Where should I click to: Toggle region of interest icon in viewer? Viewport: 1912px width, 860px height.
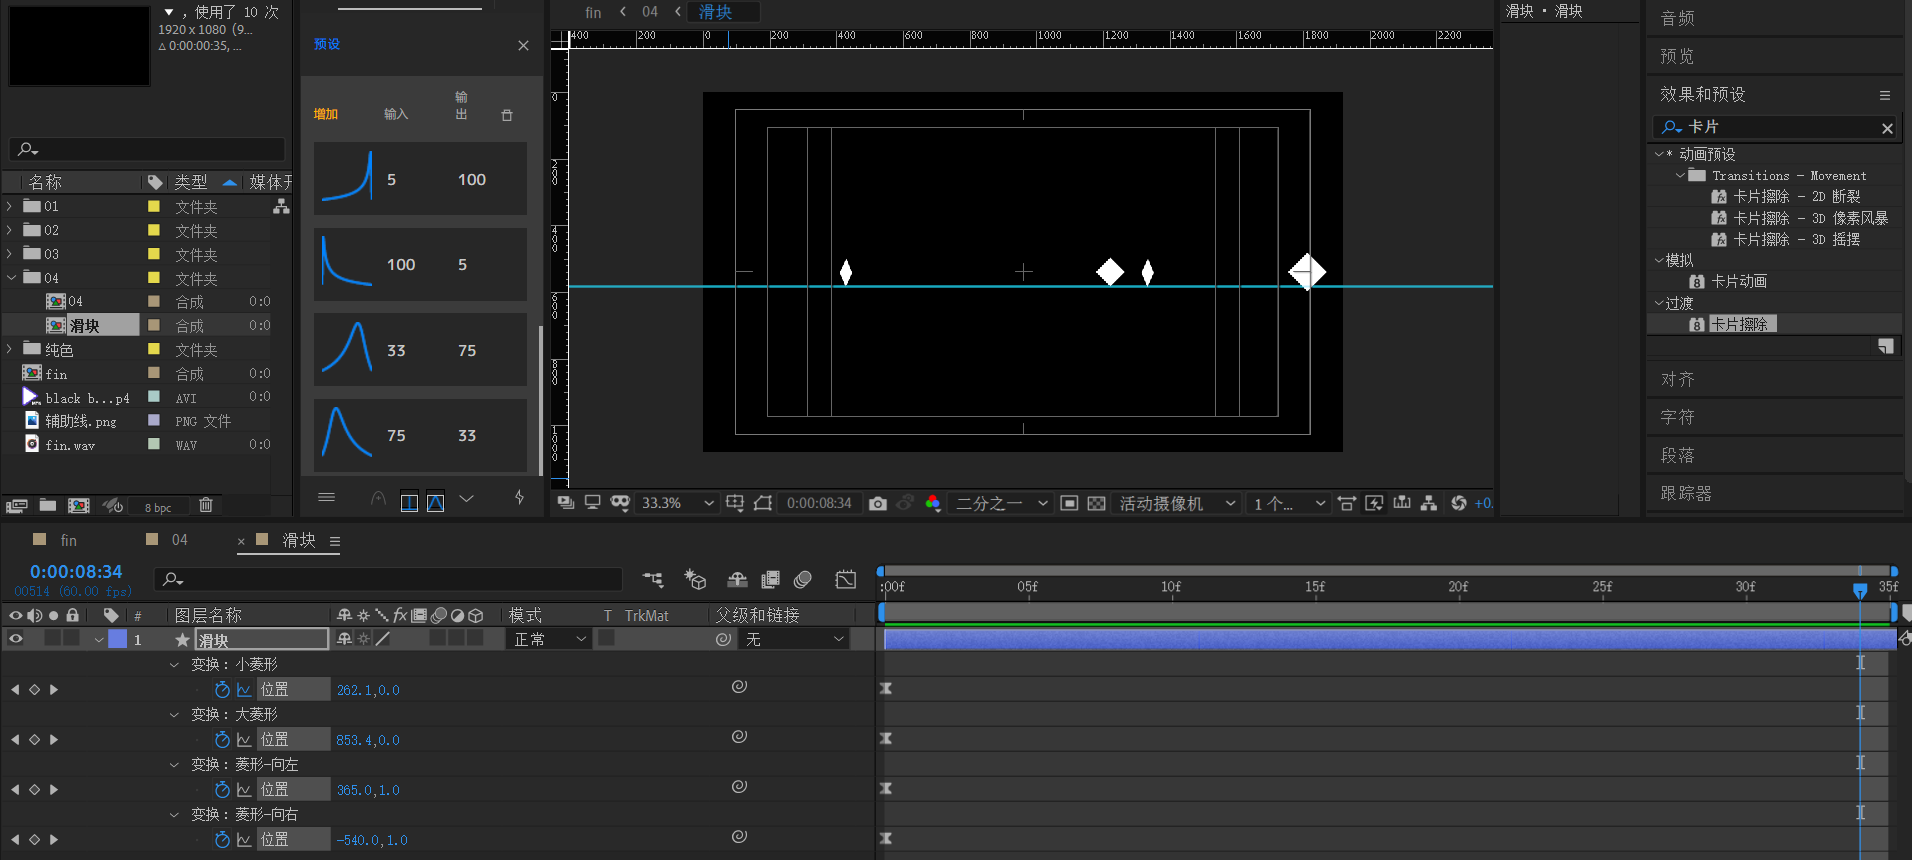click(1069, 503)
